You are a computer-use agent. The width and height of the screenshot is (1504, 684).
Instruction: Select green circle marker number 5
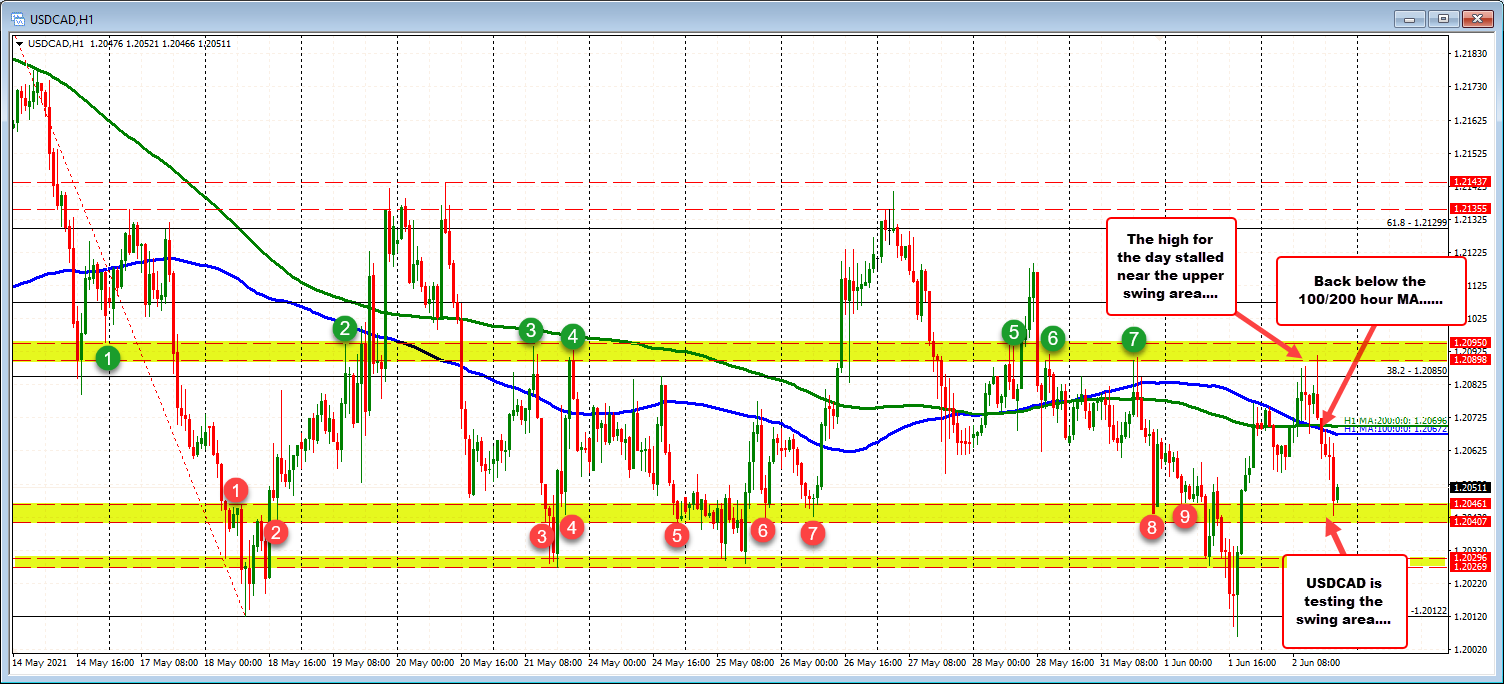coord(1014,330)
